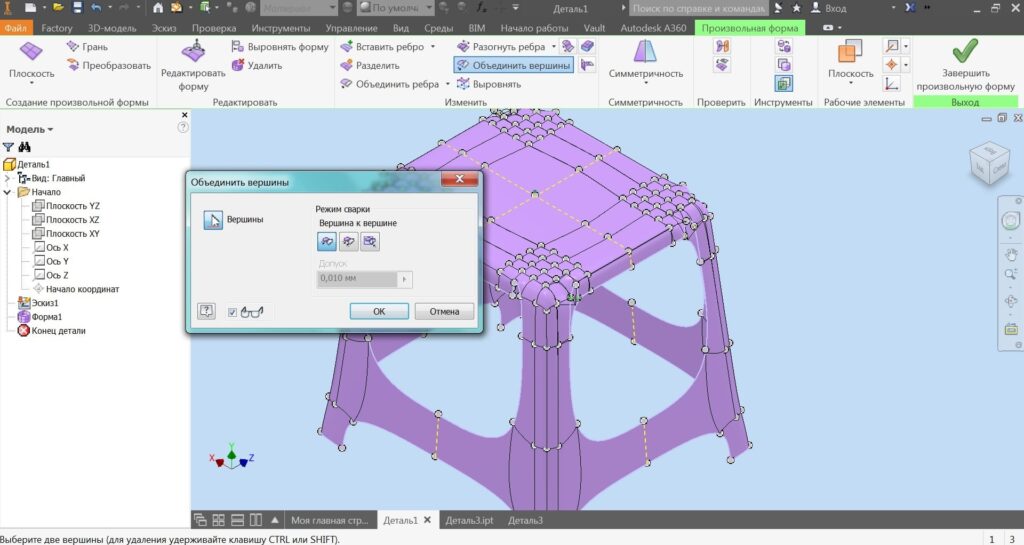Switch to the Деталь3.ipt document tab
The height and width of the screenshot is (545, 1024).
pyautogui.click(x=470, y=520)
